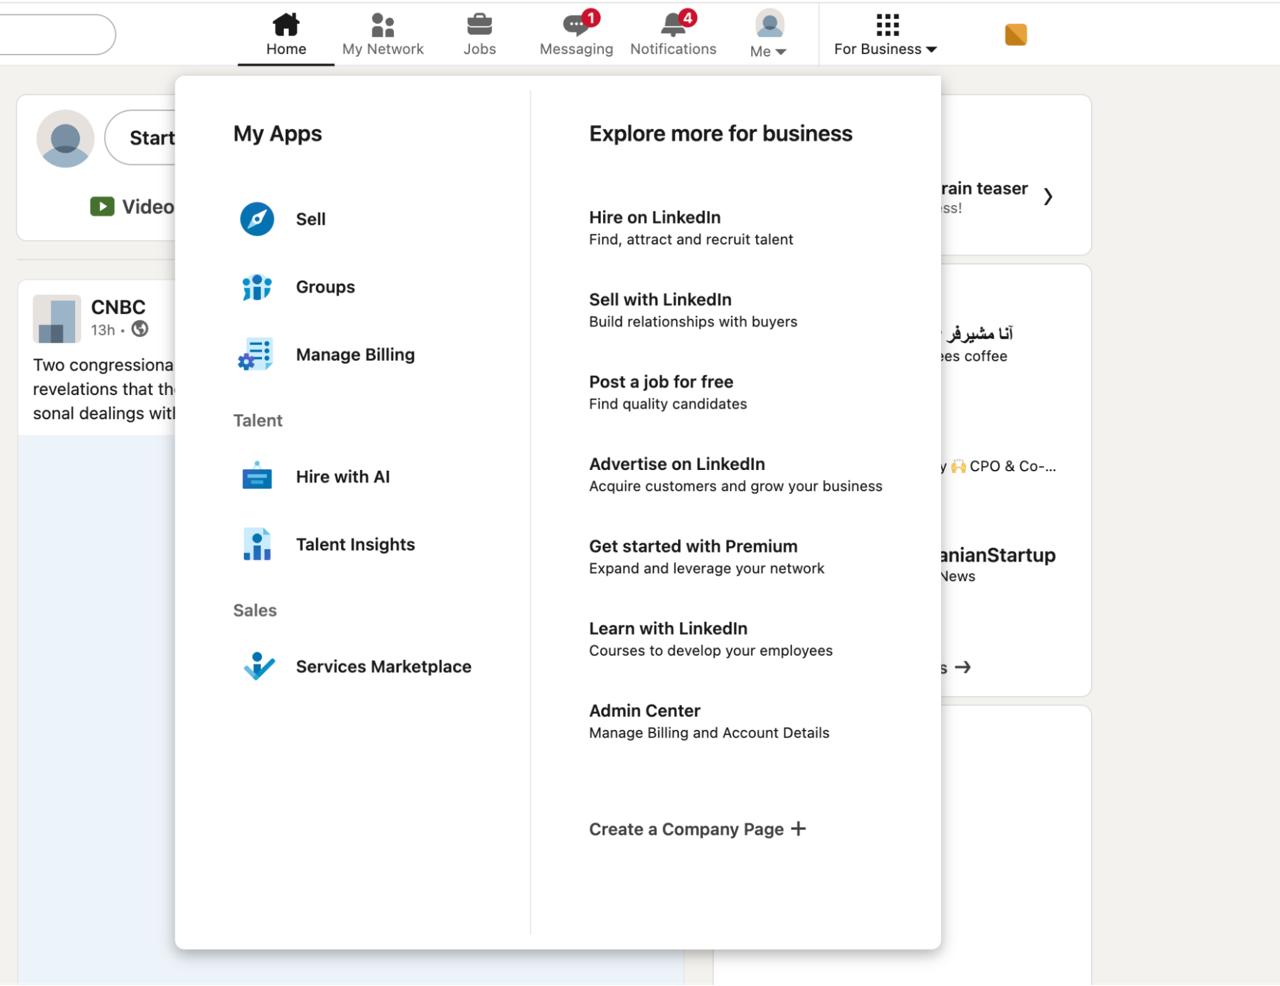
Task: Open the Sell compass icon app
Action: 257,219
